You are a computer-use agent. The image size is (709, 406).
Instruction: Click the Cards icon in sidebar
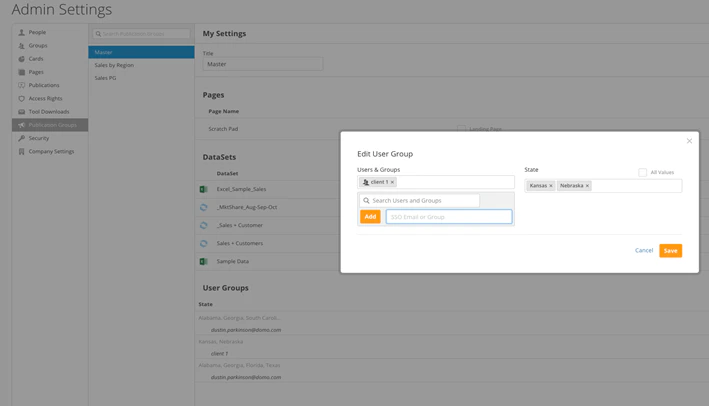(x=21, y=59)
